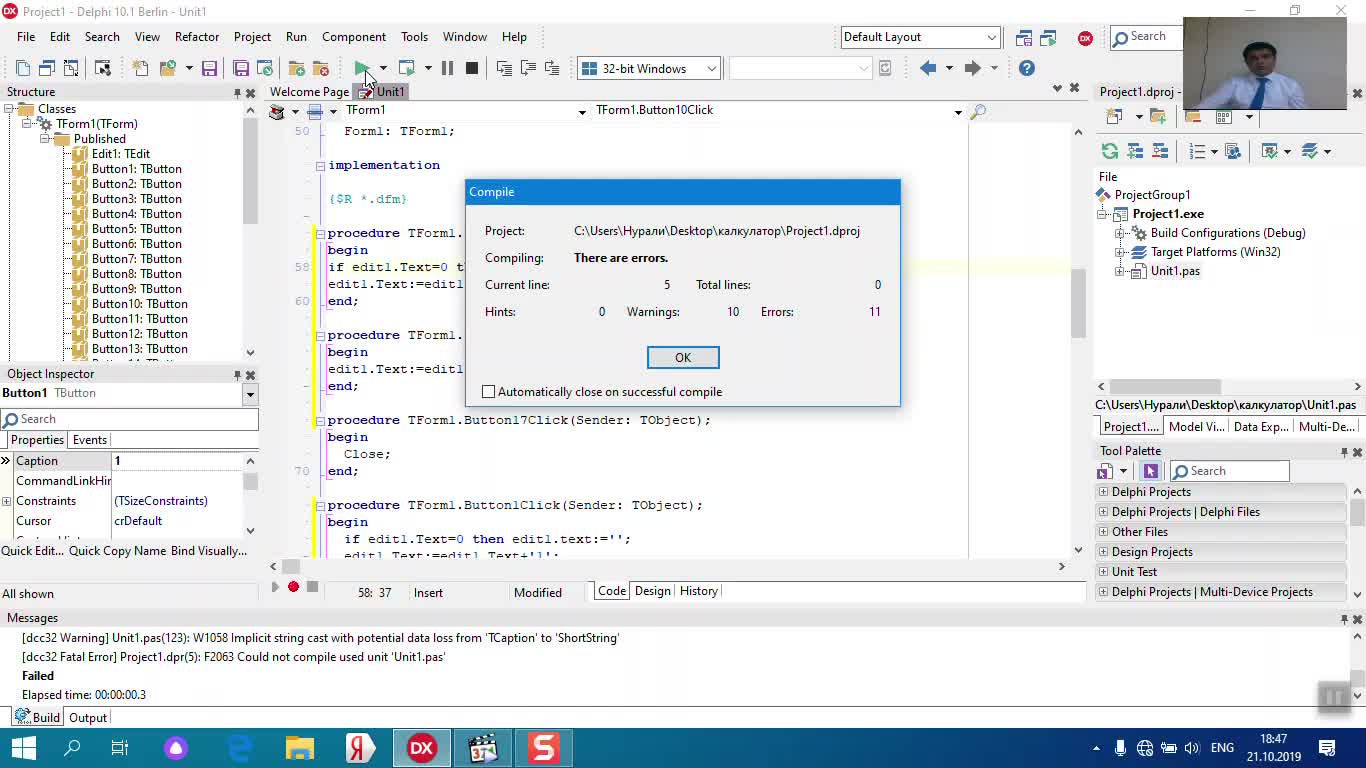Open DX Delphi app in taskbar
The image size is (1366, 768).
coord(422,748)
